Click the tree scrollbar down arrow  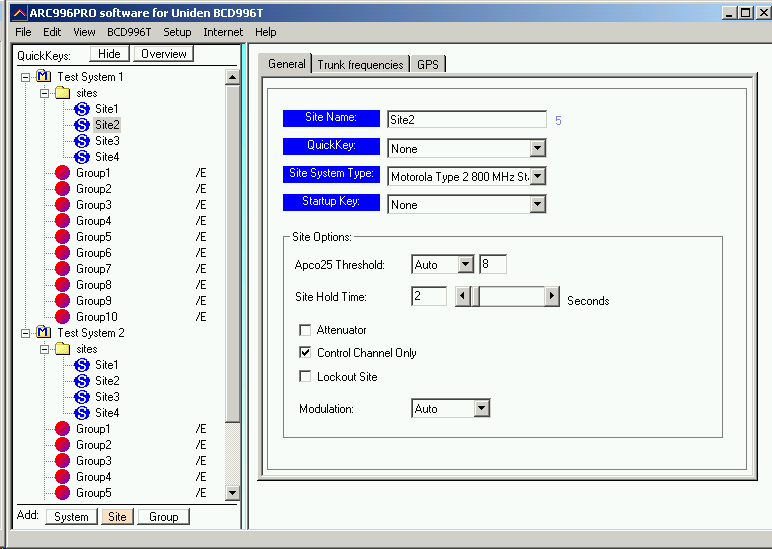click(x=232, y=492)
